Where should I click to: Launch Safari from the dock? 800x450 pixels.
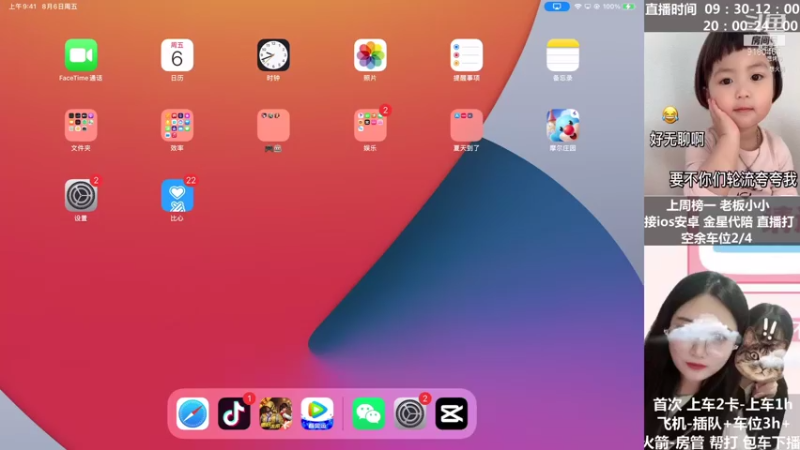pyautogui.click(x=192, y=413)
